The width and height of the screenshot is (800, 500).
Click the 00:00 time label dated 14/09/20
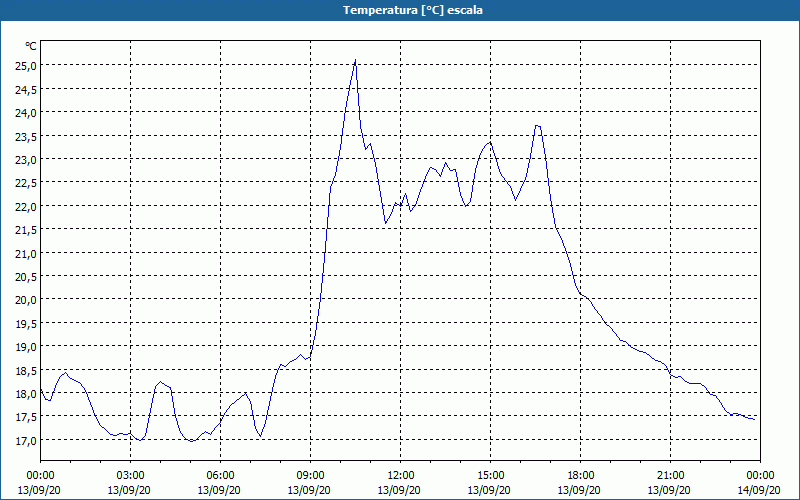760,476
